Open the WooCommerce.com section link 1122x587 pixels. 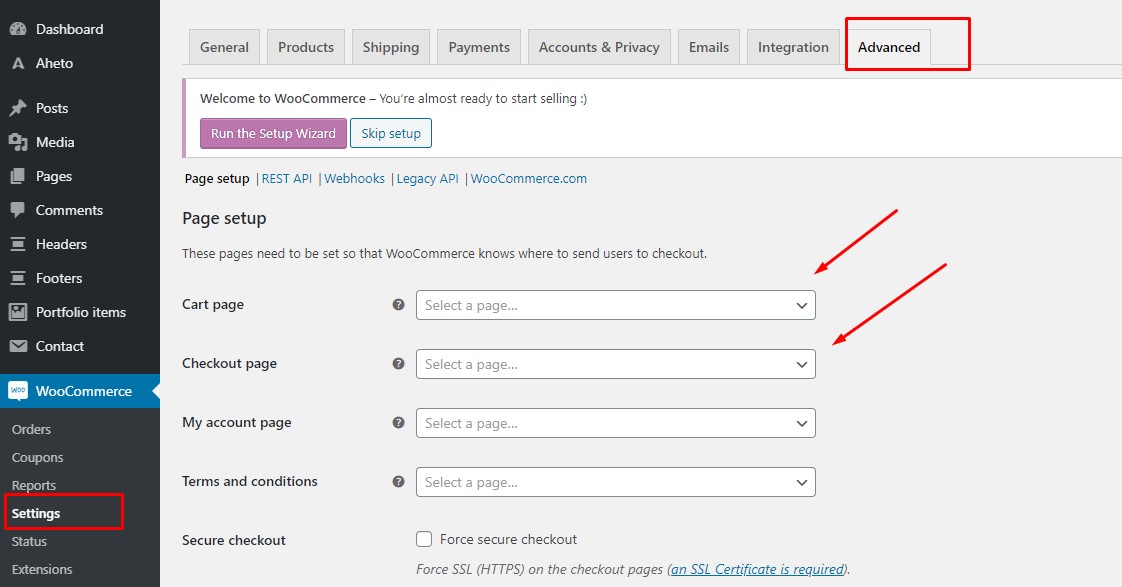pos(529,179)
